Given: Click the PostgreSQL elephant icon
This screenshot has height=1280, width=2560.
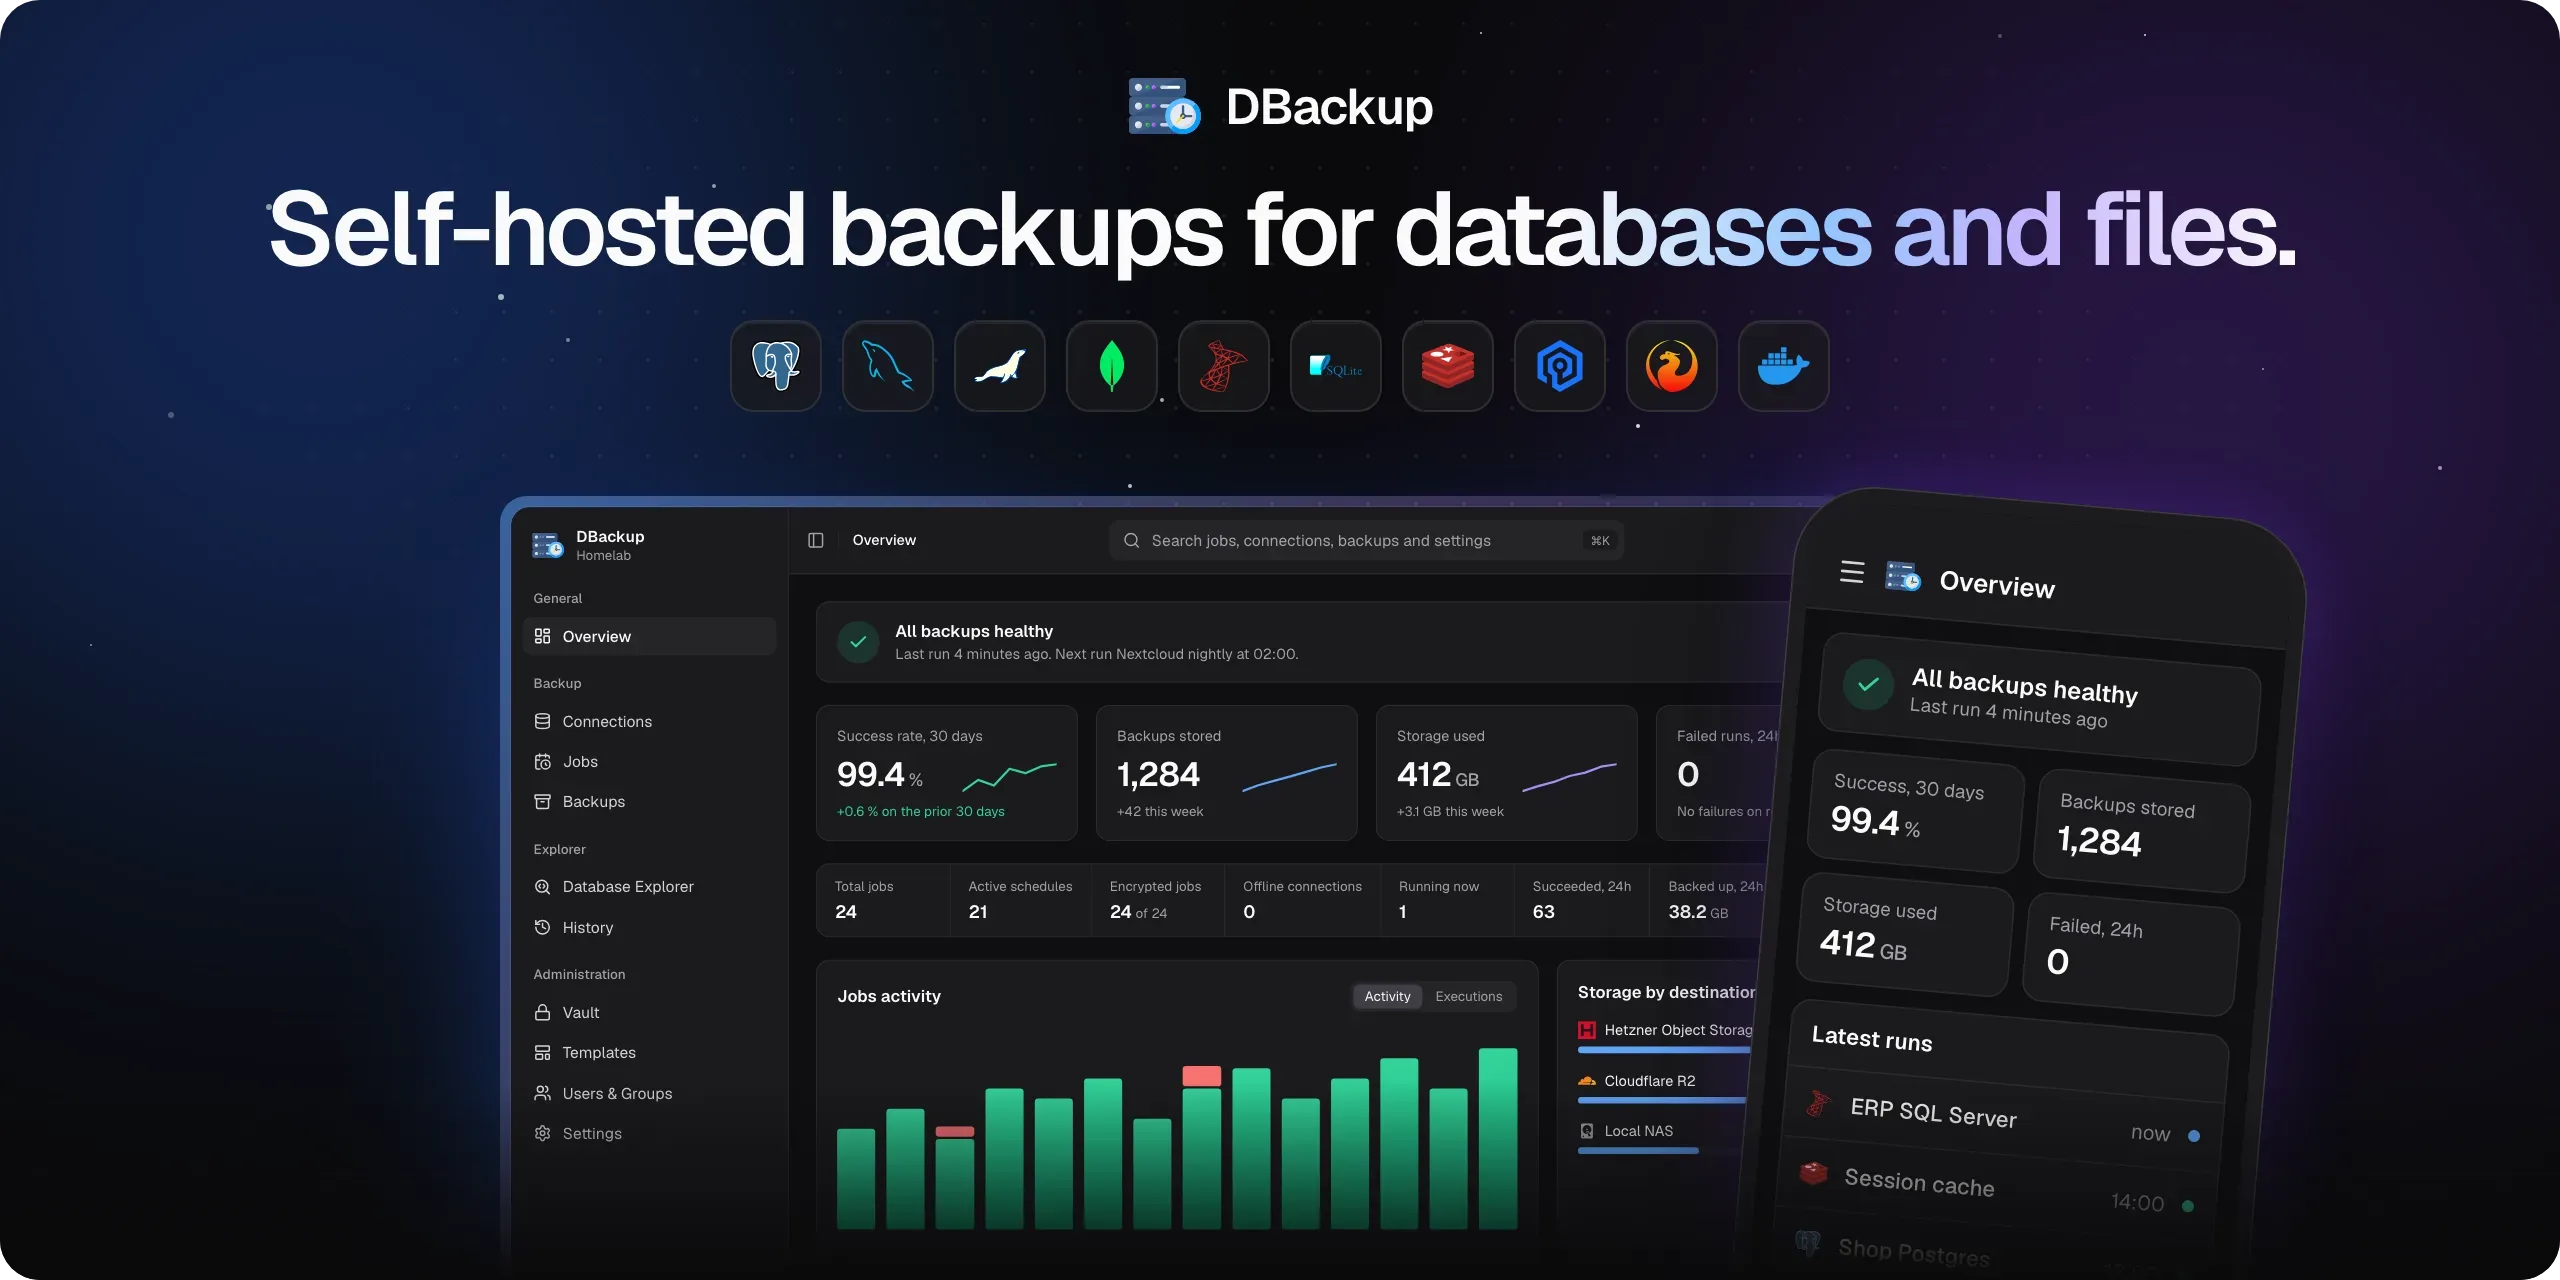Looking at the screenshot, I should pos(776,366).
